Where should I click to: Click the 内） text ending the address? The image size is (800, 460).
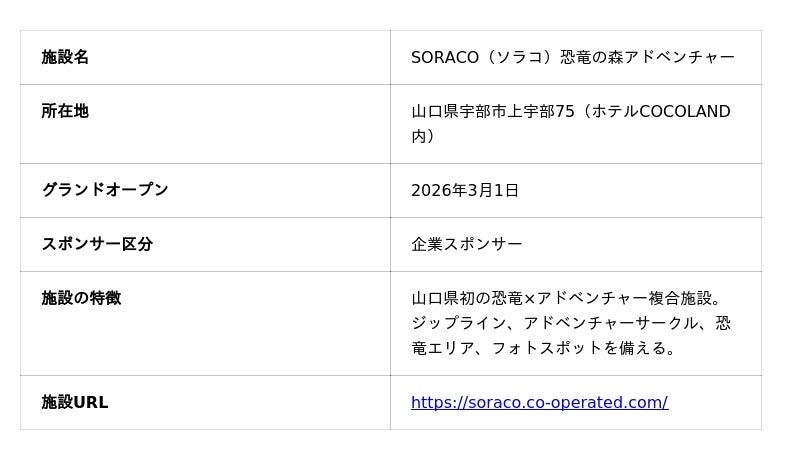423,136
